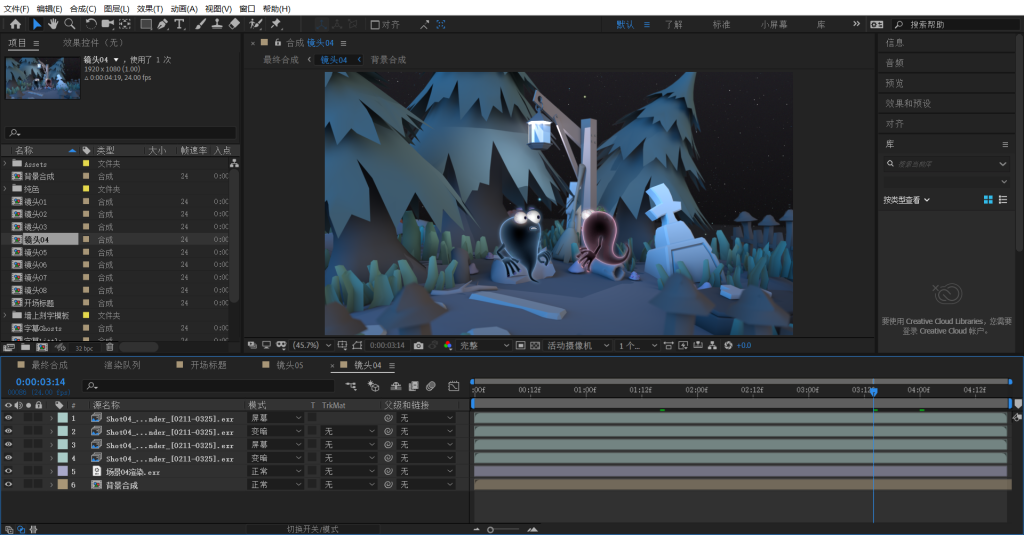1024x535 pixels.
Task: Toggle the lock box for layer 1
Action: pyautogui.click(x=39, y=418)
